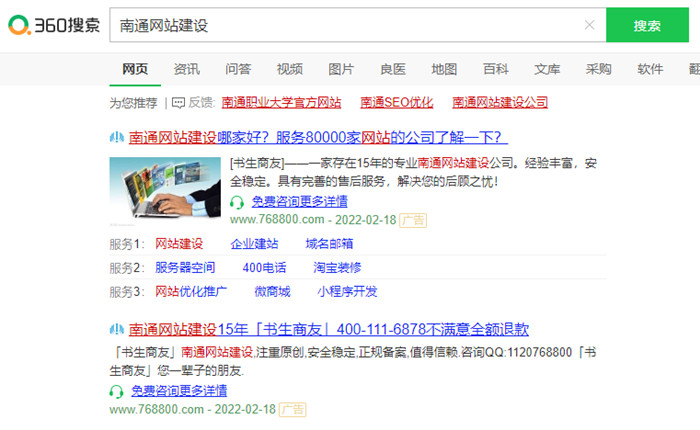Click the icon before the 15年 result title

pos(117,330)
